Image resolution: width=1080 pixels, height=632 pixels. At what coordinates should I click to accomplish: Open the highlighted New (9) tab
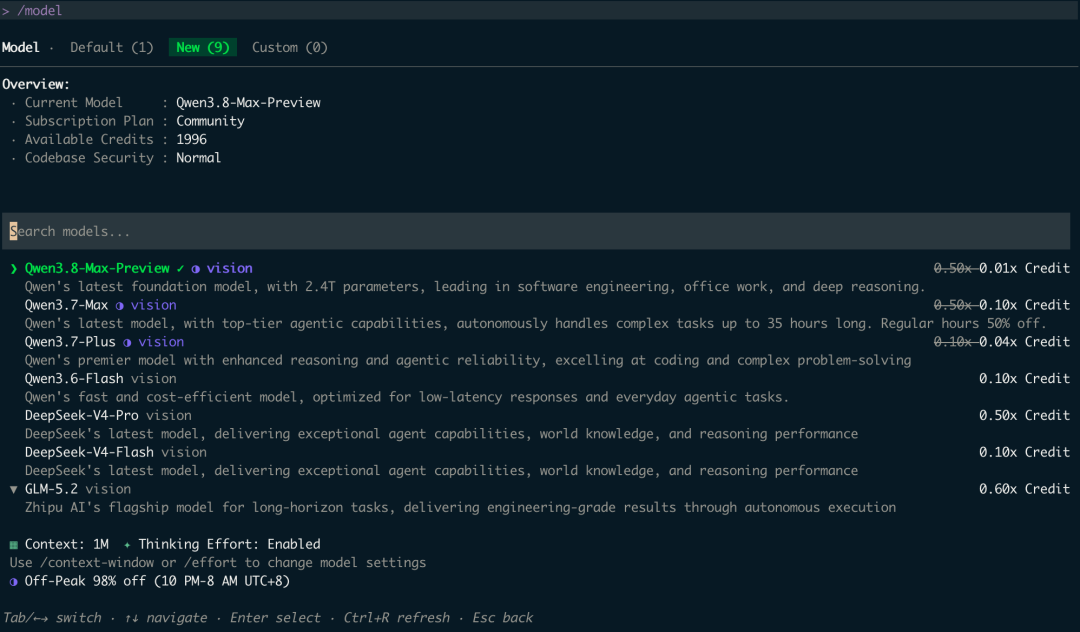202,48
